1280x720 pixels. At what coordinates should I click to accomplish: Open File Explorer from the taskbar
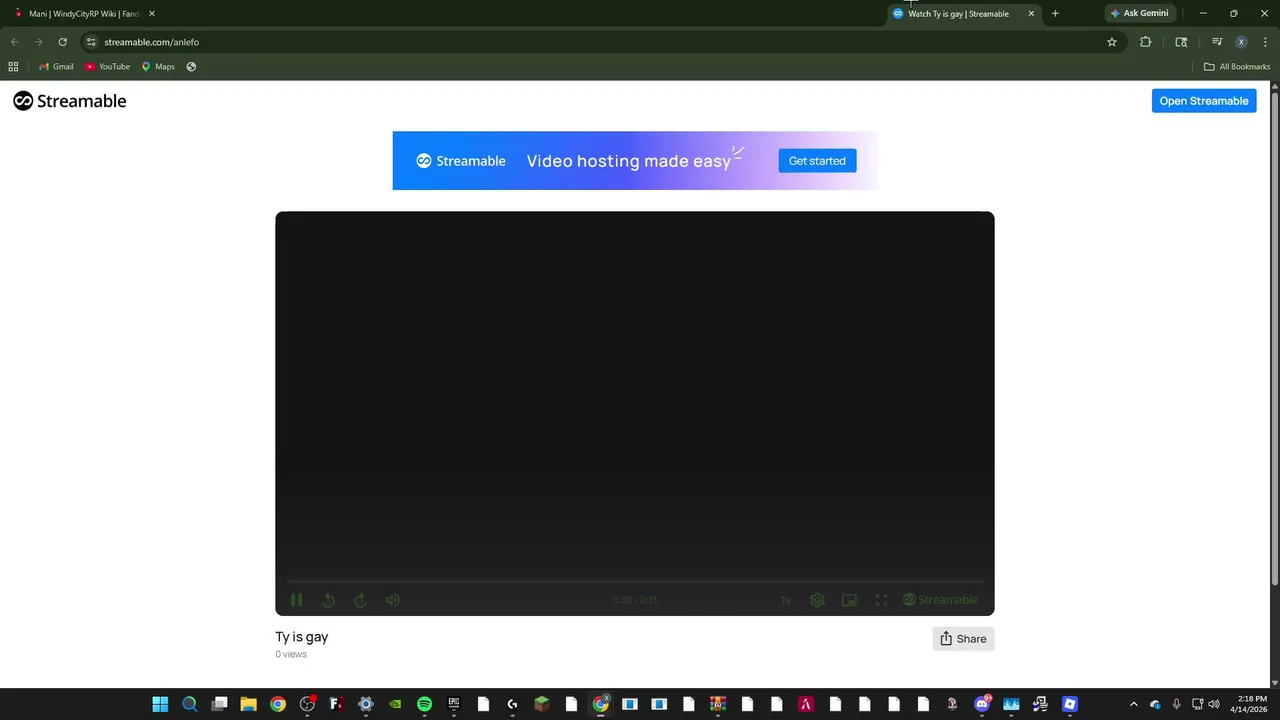coord(248,704)
